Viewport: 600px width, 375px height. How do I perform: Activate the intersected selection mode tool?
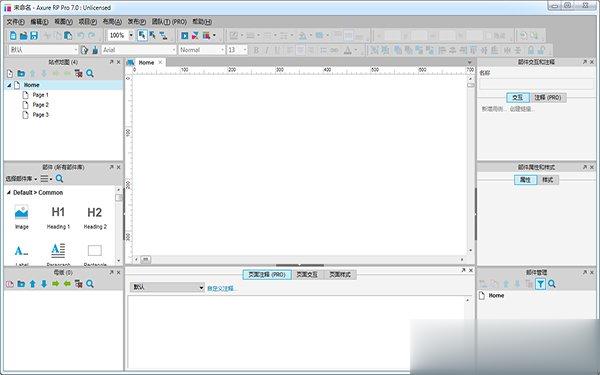(142, 36)
